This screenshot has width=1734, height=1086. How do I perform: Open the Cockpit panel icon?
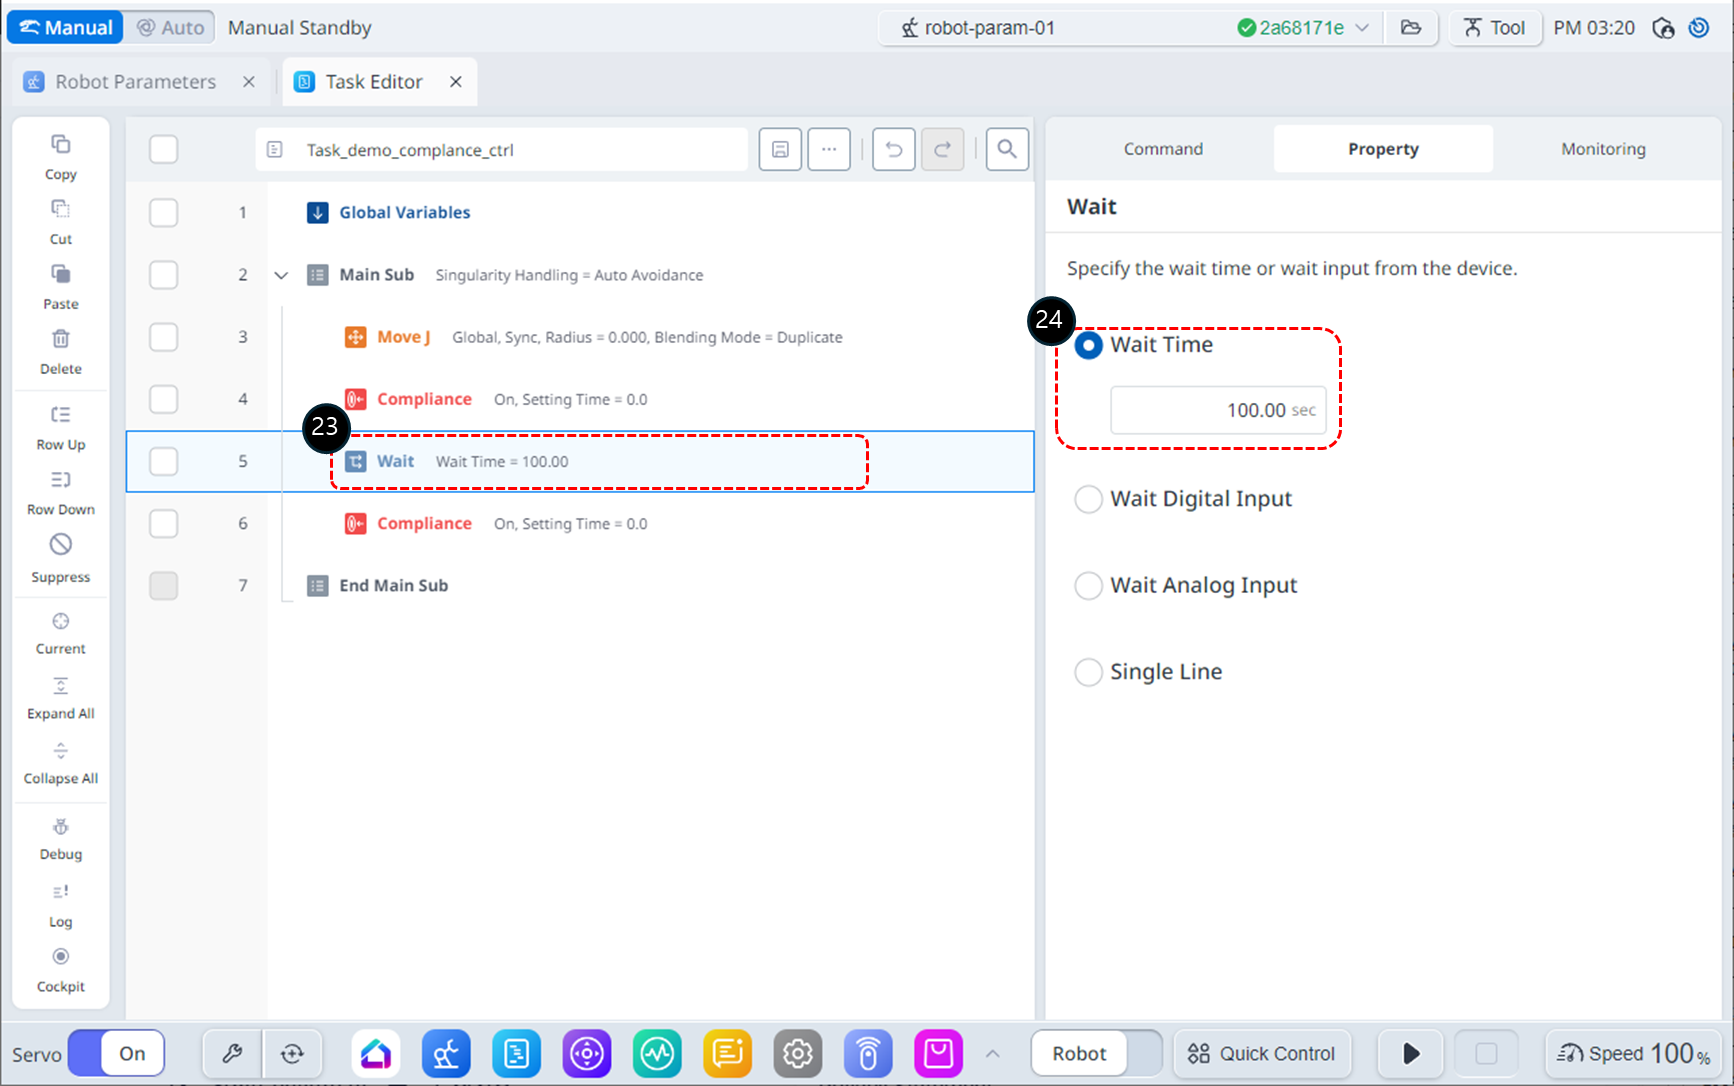point(61,957)
